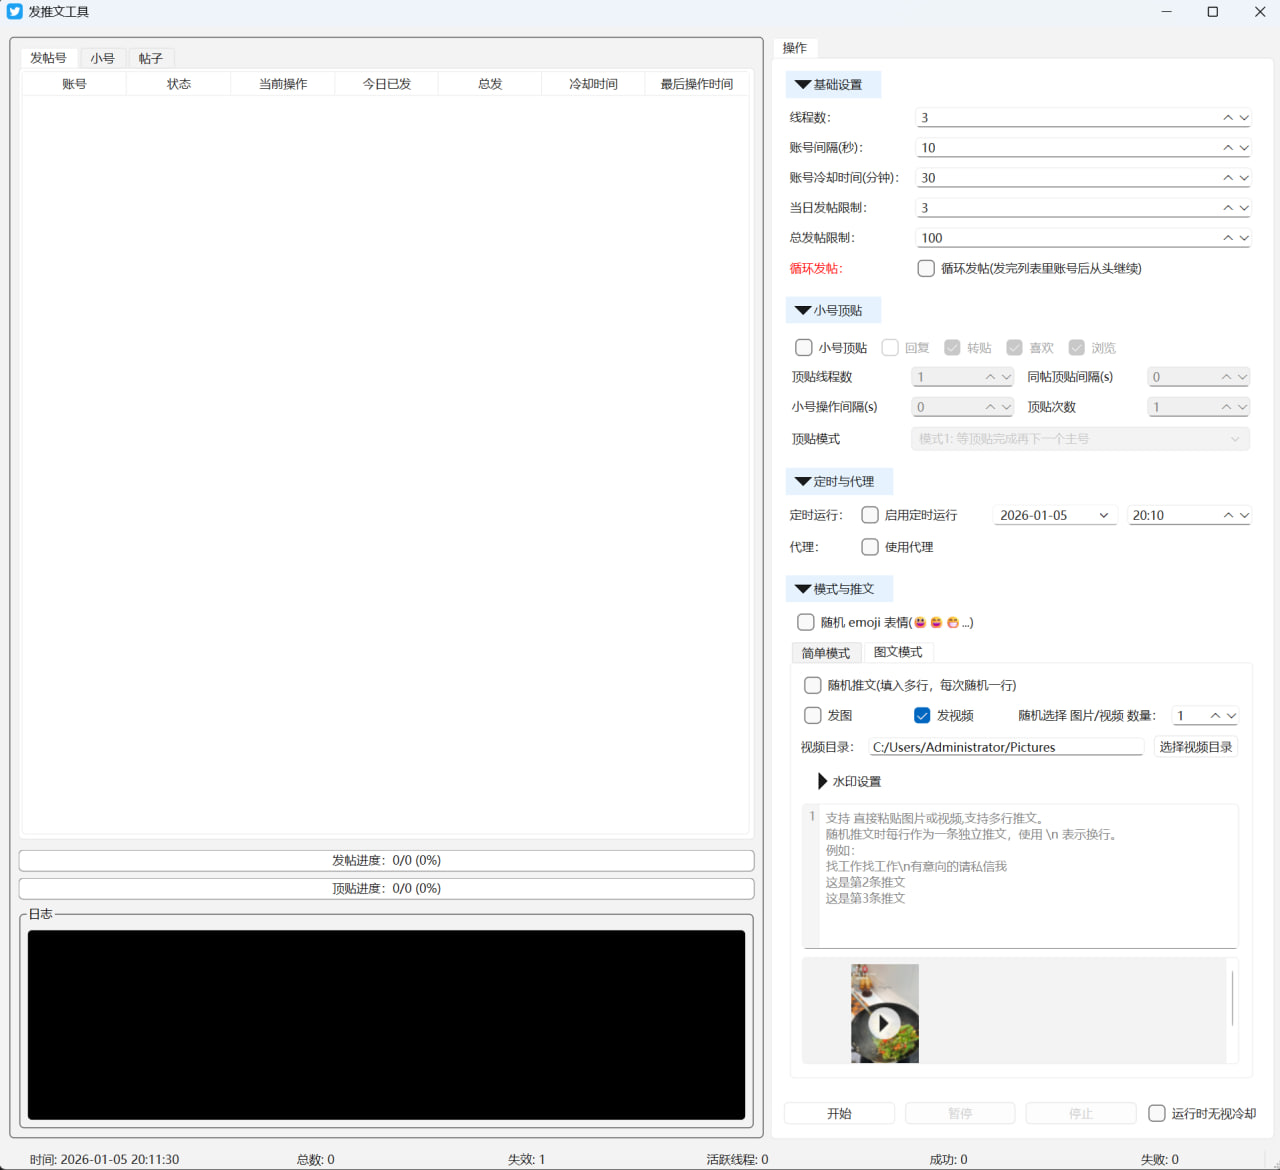This screenshot has height=1170, width=1280.
Task: Uncheck the 发视频 checkbox
Action: click(x=922, y=716)
